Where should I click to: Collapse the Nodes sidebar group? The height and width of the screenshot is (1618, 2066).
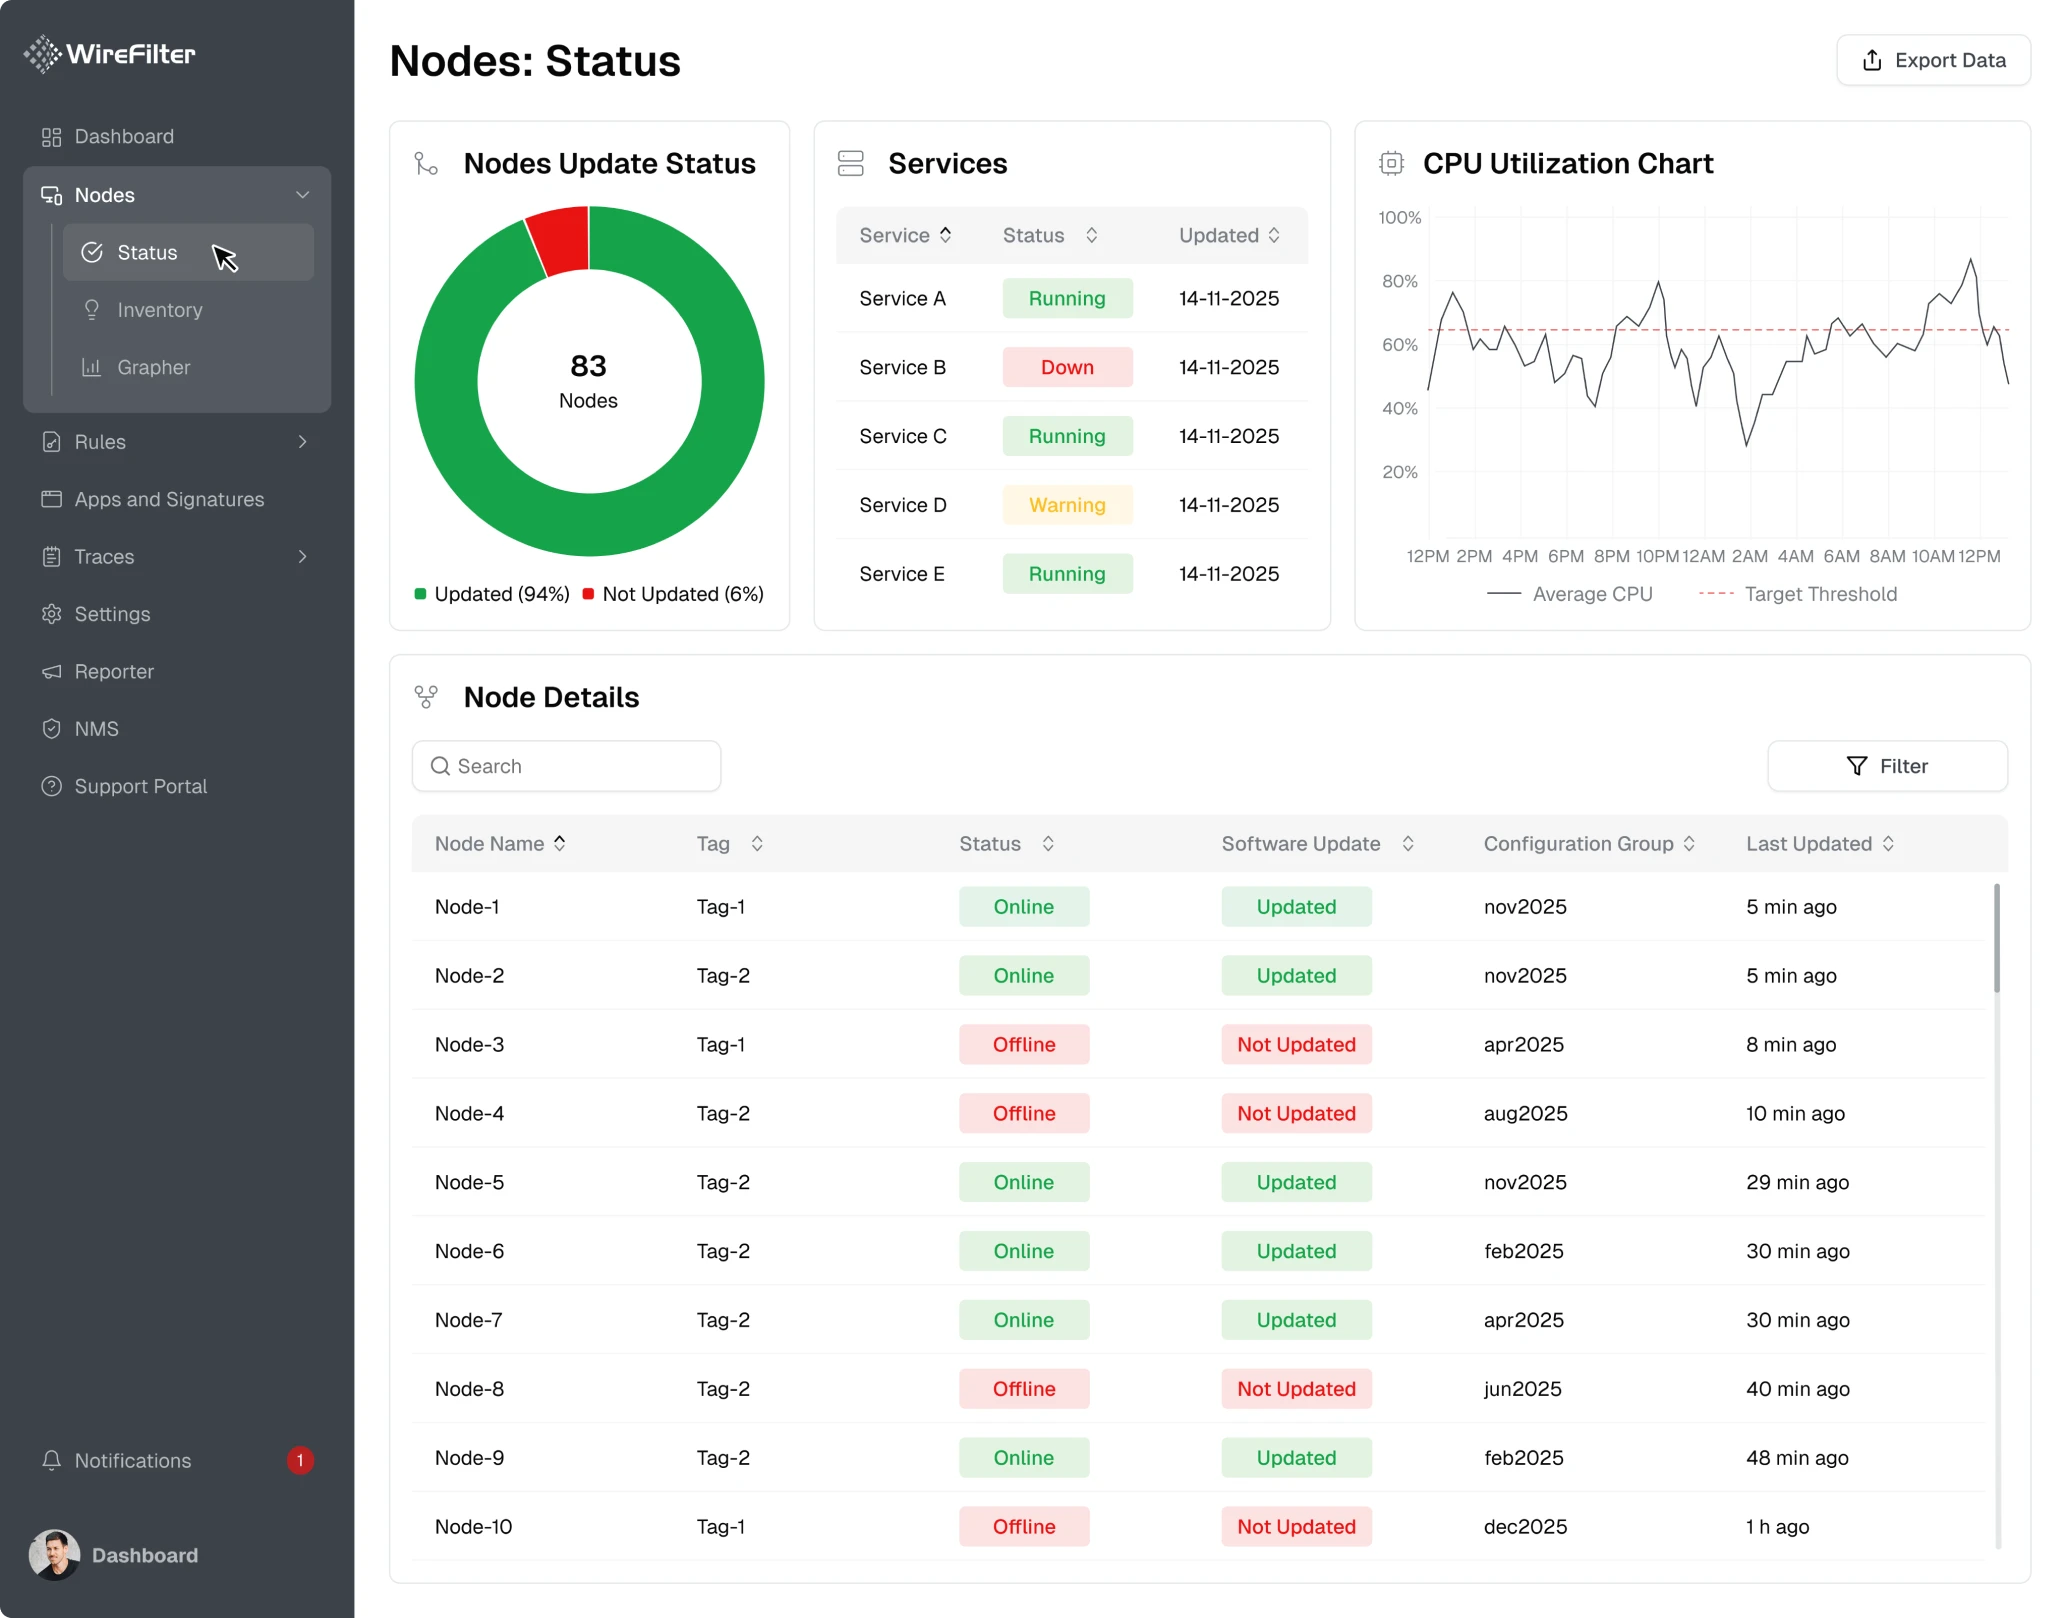tap(303, 194)
